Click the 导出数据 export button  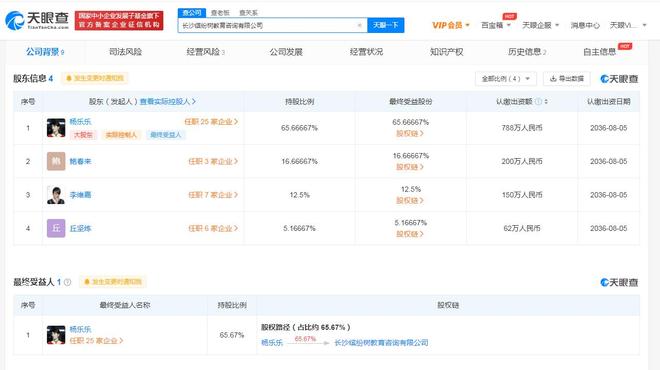pyautogui.click(x=567, y=79)
